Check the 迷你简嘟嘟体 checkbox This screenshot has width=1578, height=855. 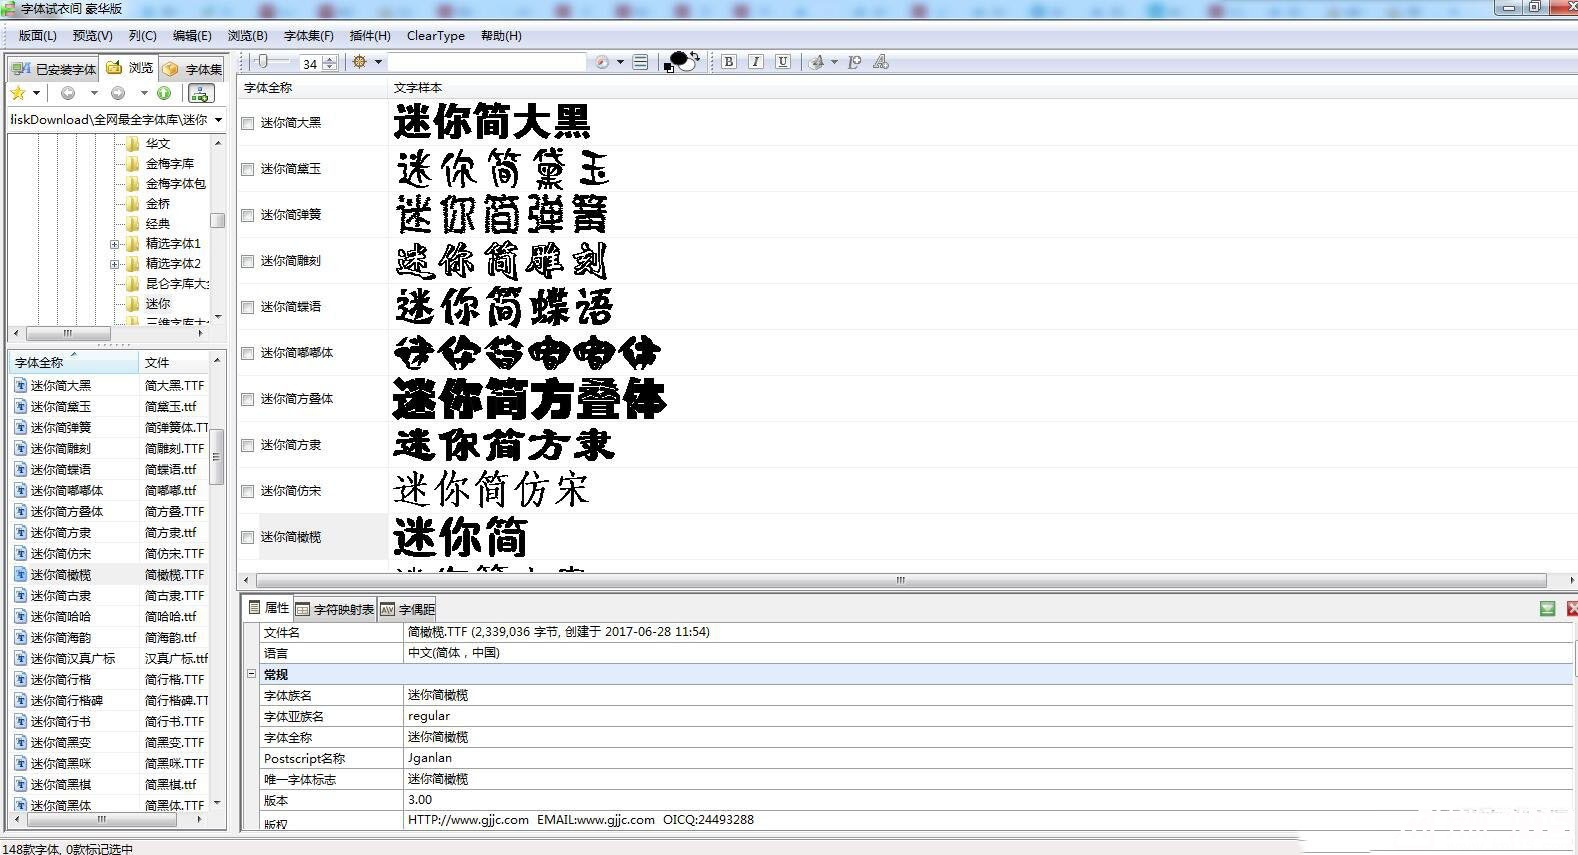click(247, 353)
